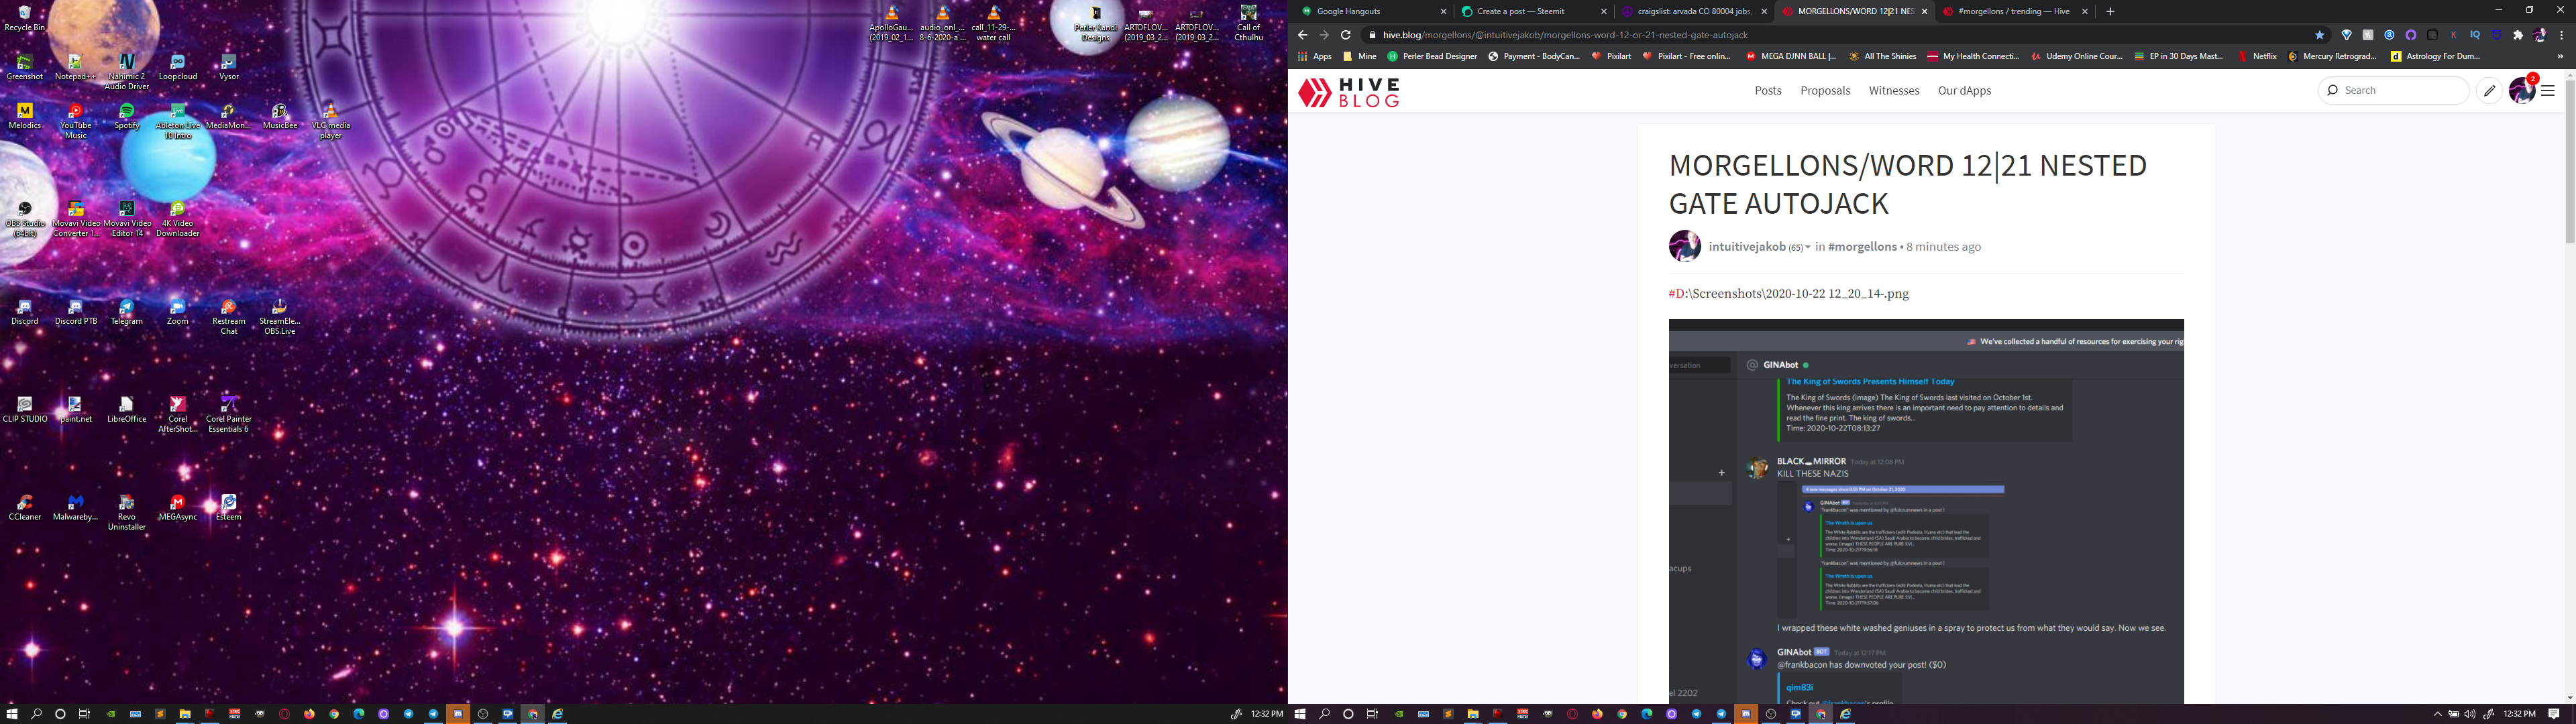Open the Hive hamburger menu icon

(2548, 90)
